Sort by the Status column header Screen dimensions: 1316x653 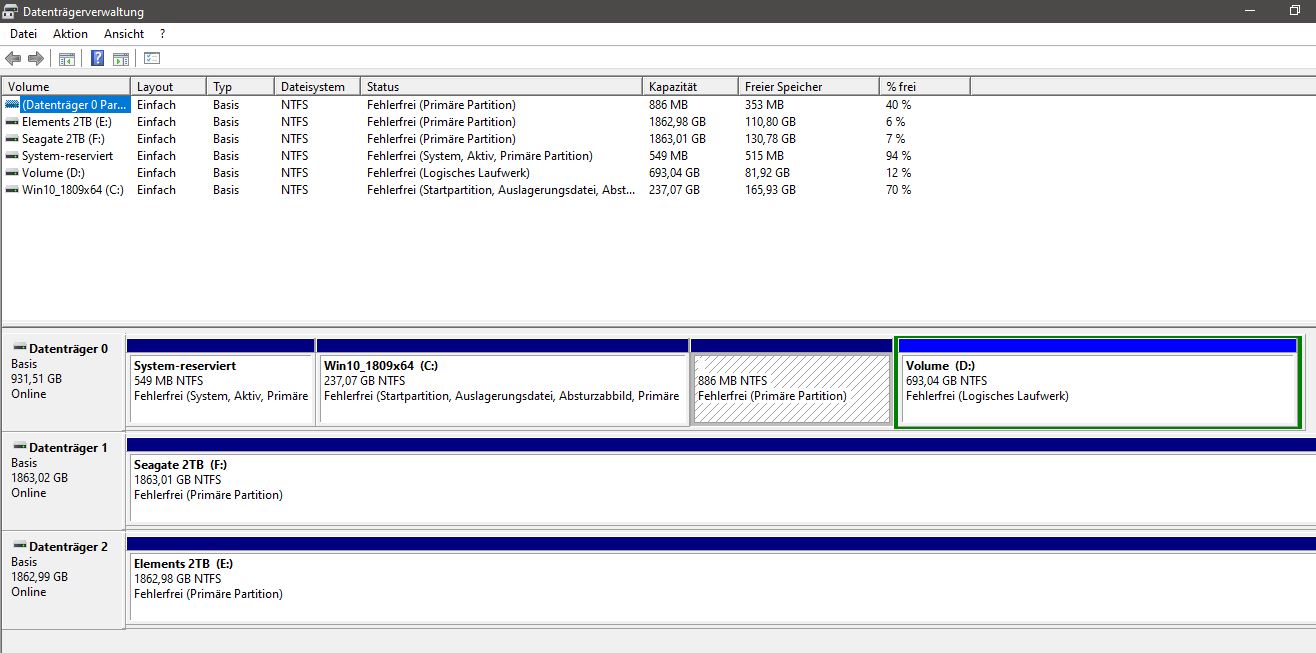click(501, 87)
